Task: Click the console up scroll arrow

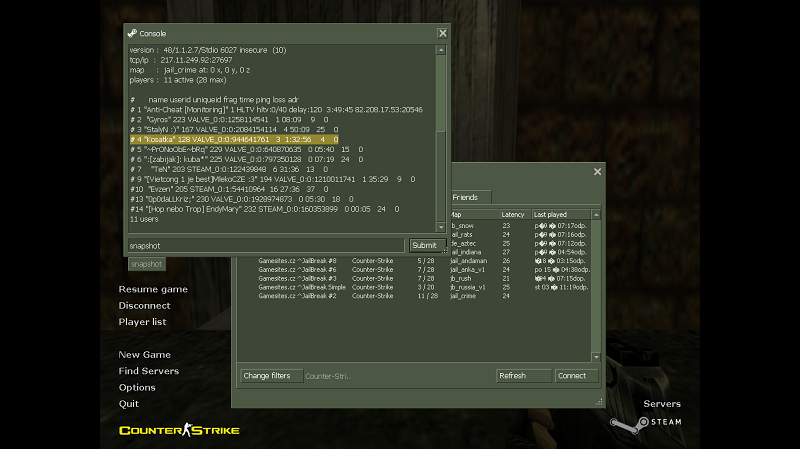Action: tap(441, 50)
